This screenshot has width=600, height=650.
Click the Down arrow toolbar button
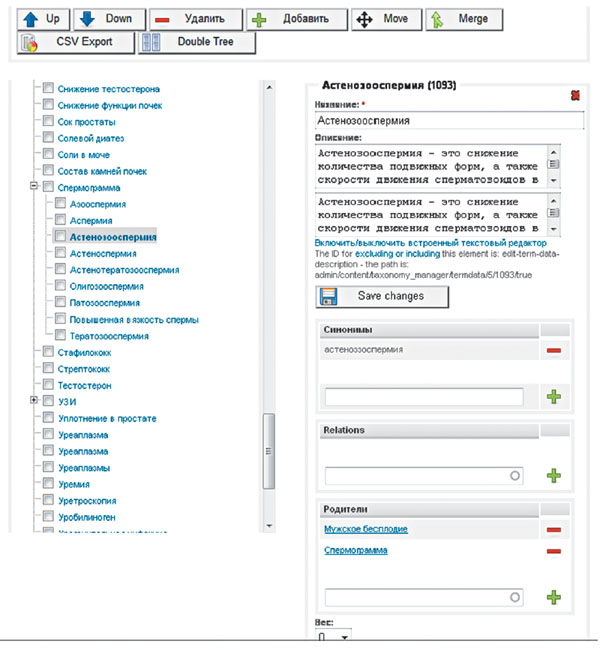pyautogui.click(x=109, y=19)
